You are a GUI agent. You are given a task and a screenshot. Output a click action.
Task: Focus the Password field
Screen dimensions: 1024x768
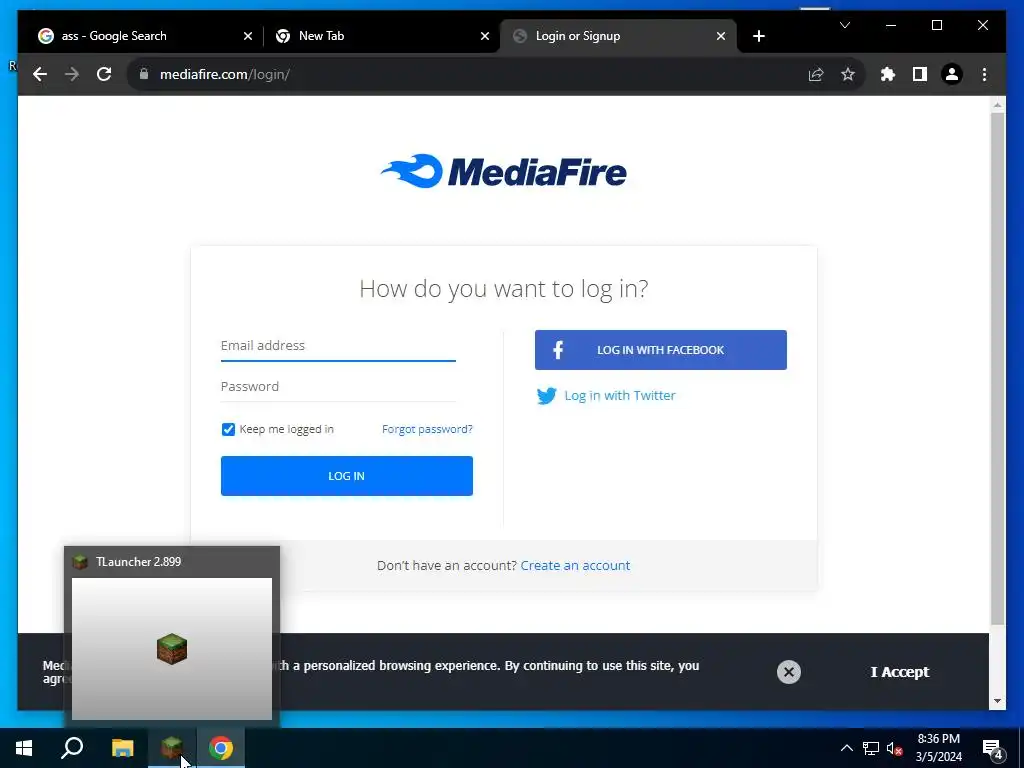[338, 387]
